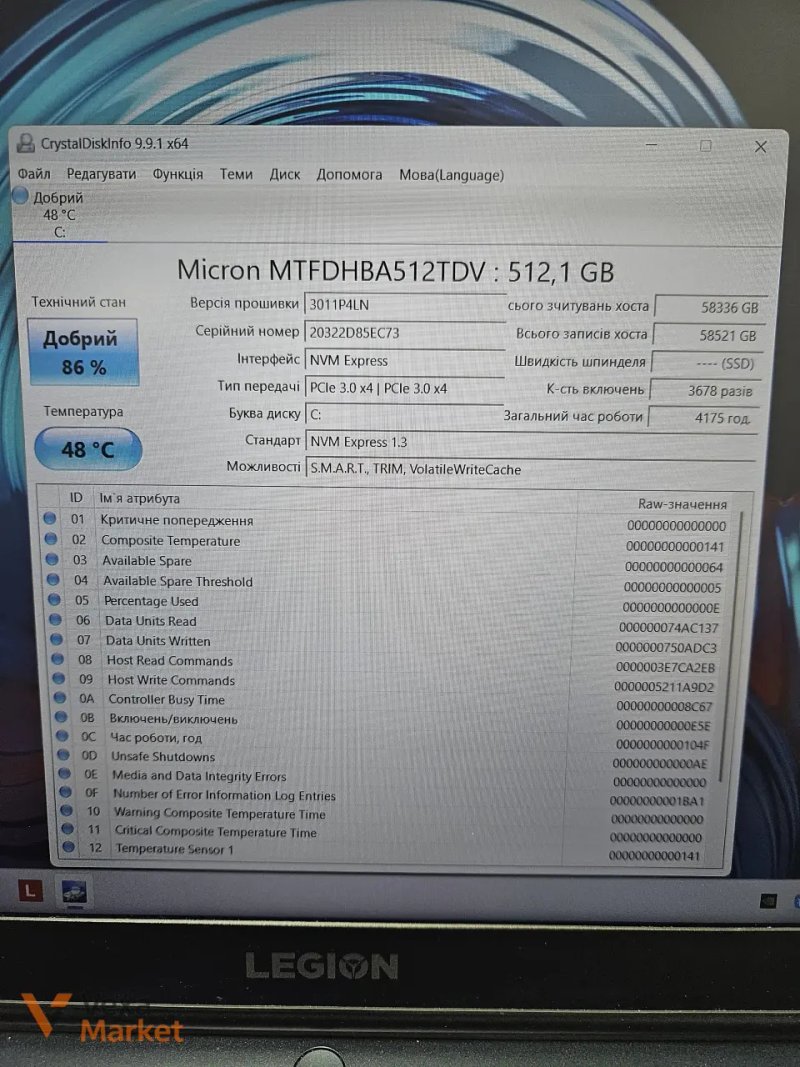Click raw value 000000074AC137

pyautogui.click(x=668, y=628)
